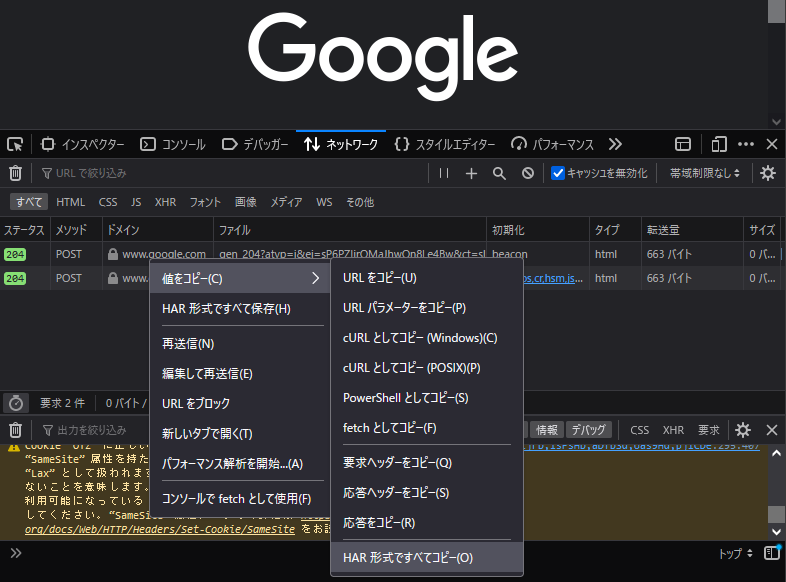Open トップ context selector
The image size is (786, 582).
pos(736,553)
